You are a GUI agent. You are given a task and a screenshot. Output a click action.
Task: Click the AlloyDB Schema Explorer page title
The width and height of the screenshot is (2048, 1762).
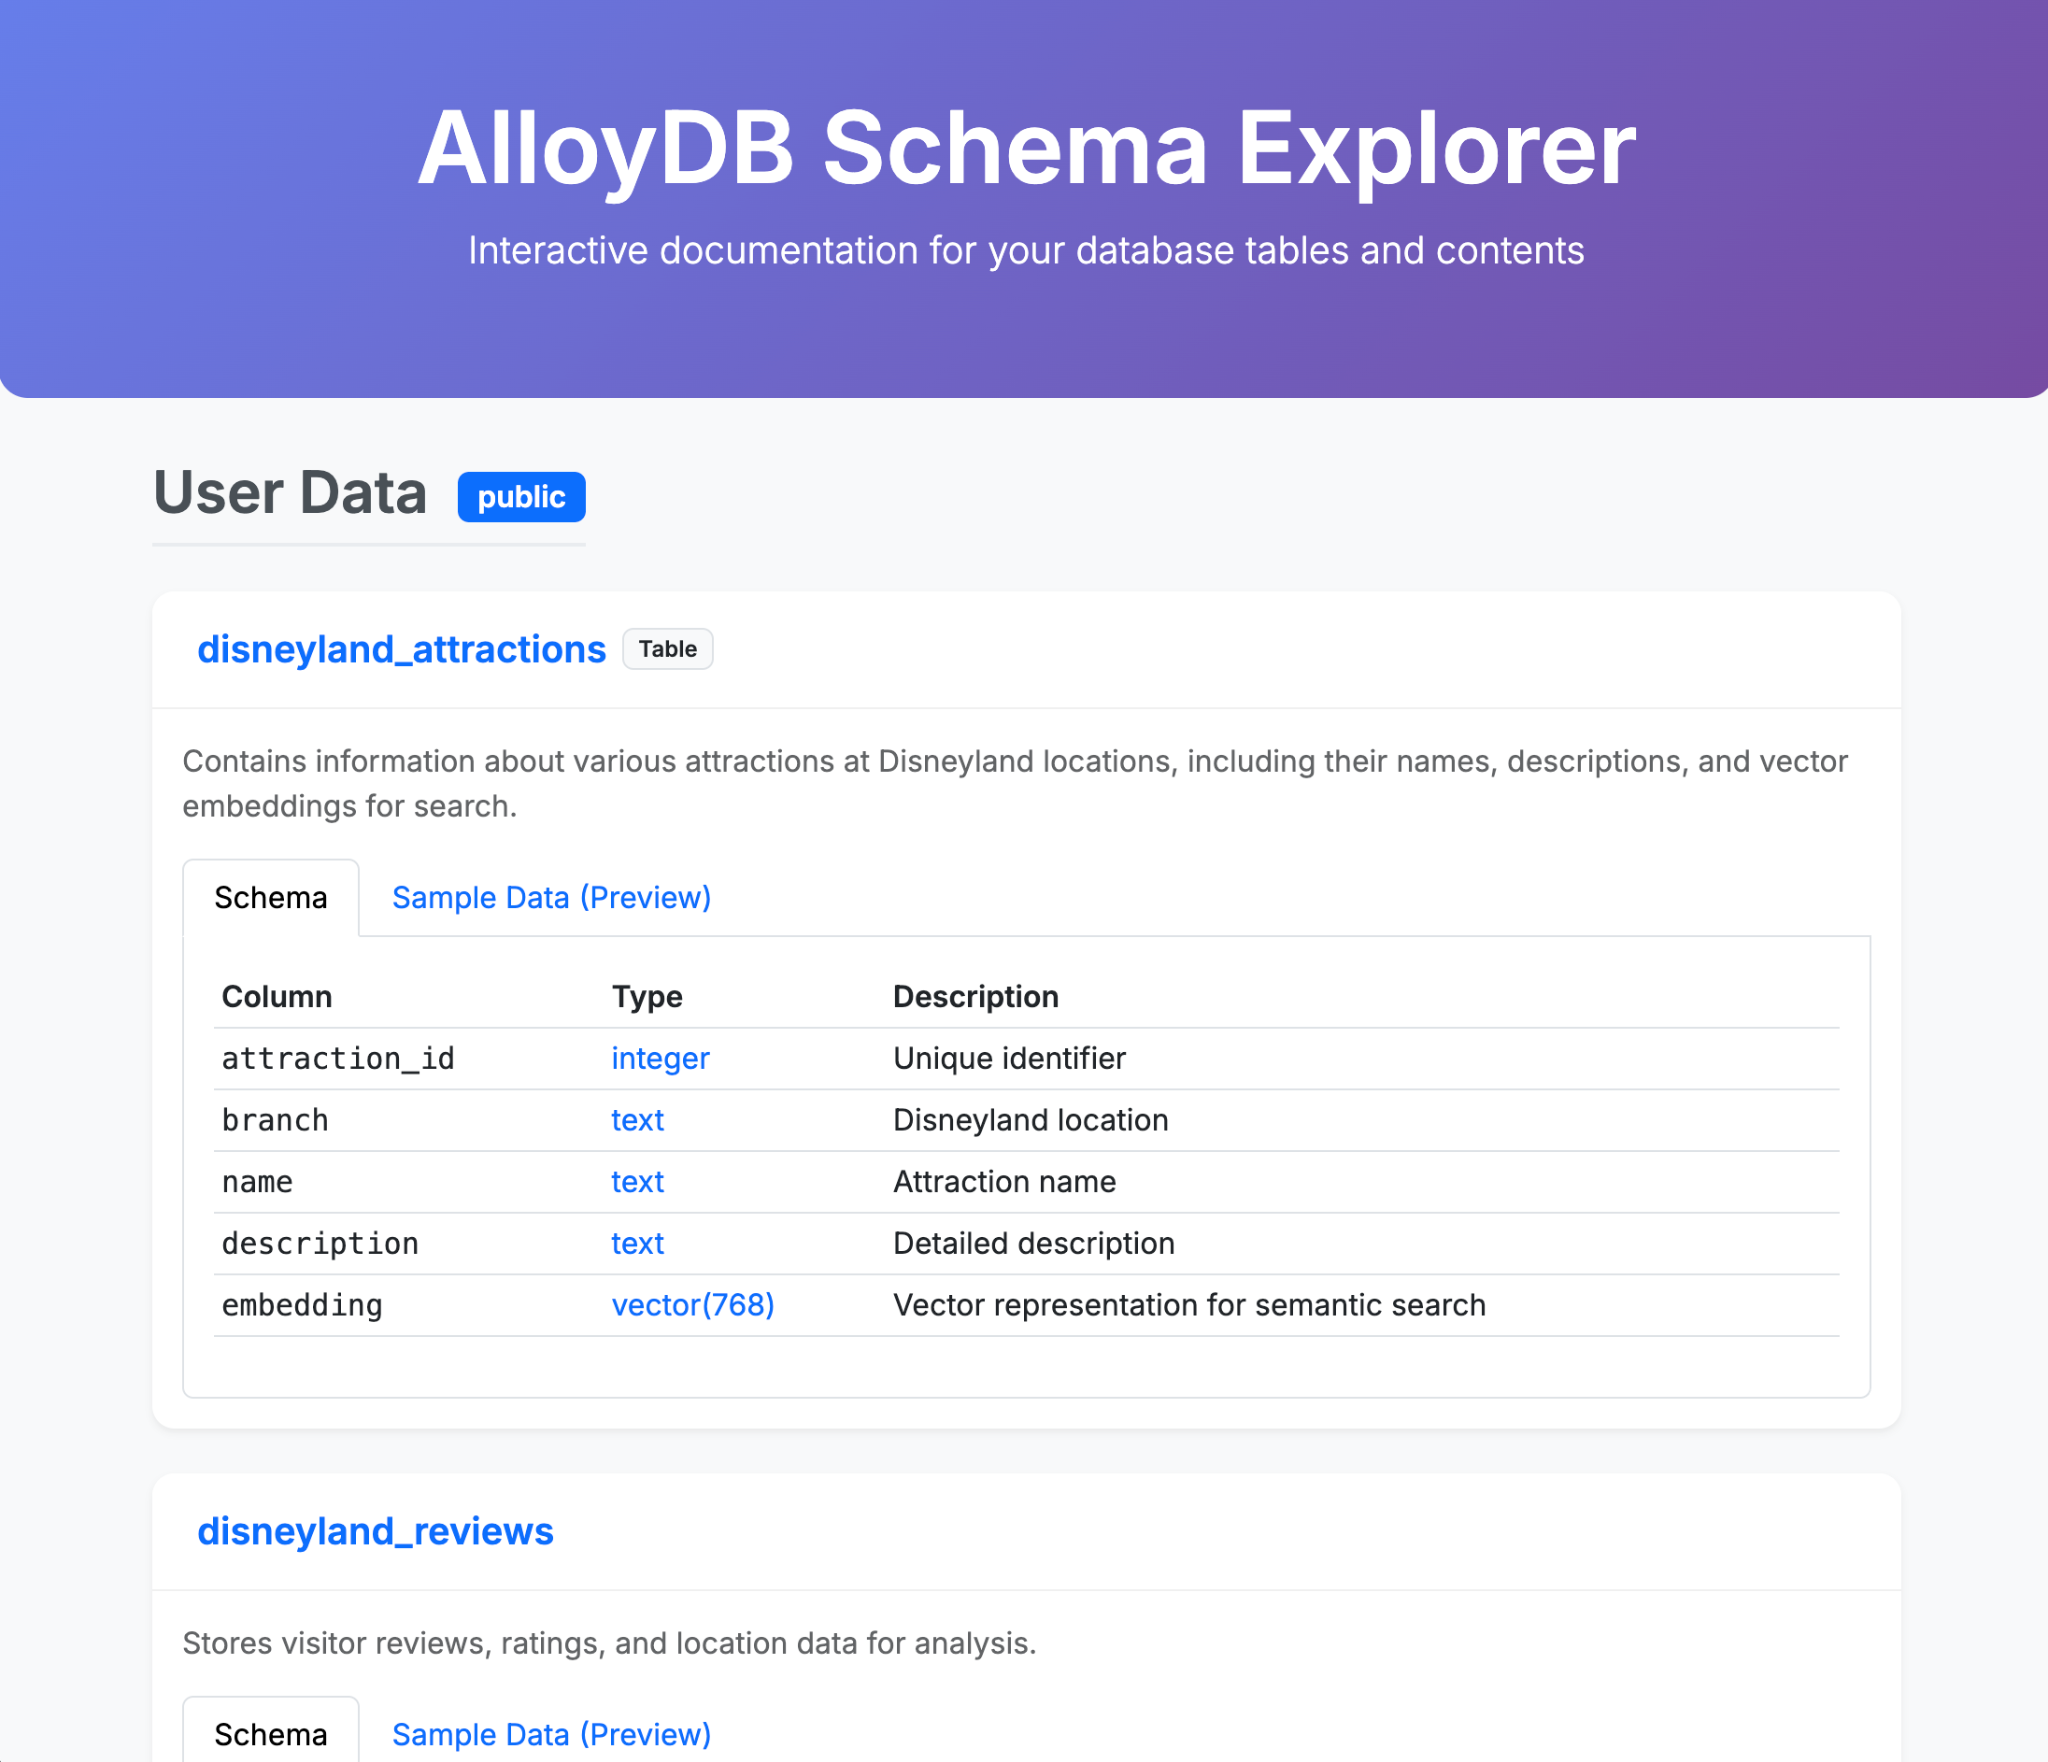tap(1025, 148)
